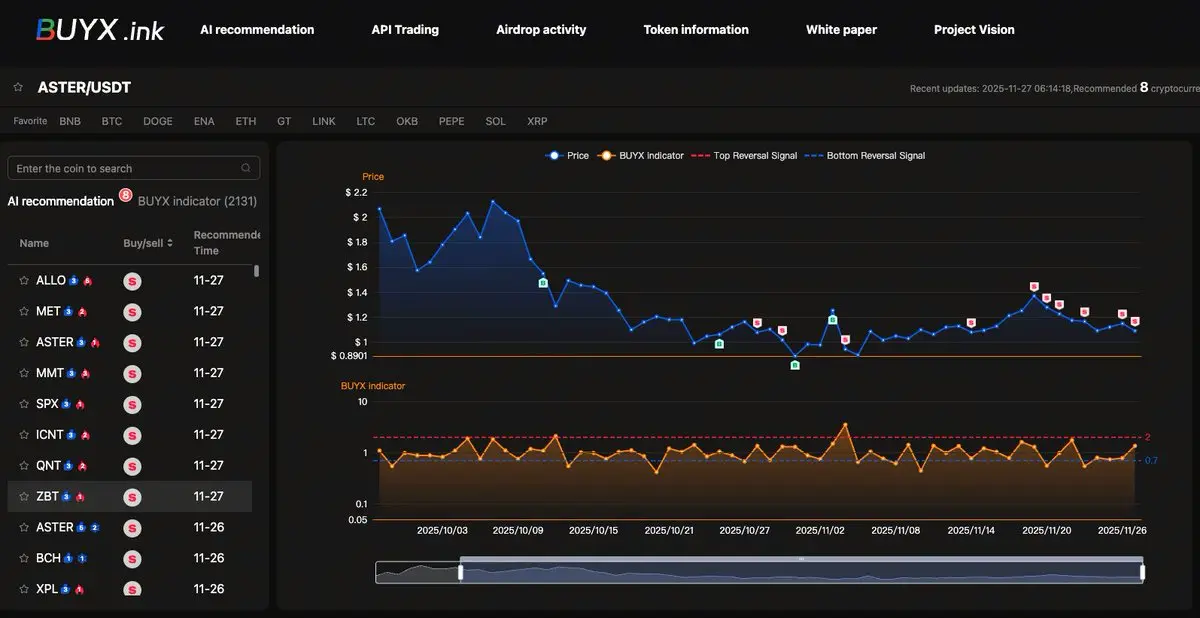Click the BUYX.ink logo
The height and width of the screenshot is (618, 1200).
99,30
